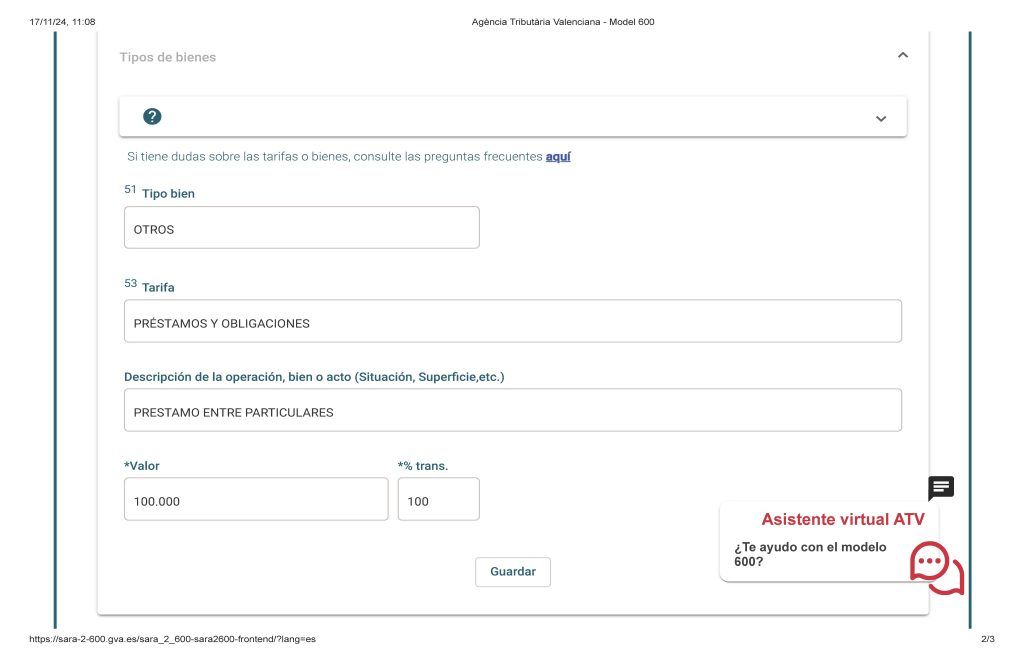Click the red virtual assistant chat bubble
The height and width of the screenshot is (659, 1024).
pos(936,568)
